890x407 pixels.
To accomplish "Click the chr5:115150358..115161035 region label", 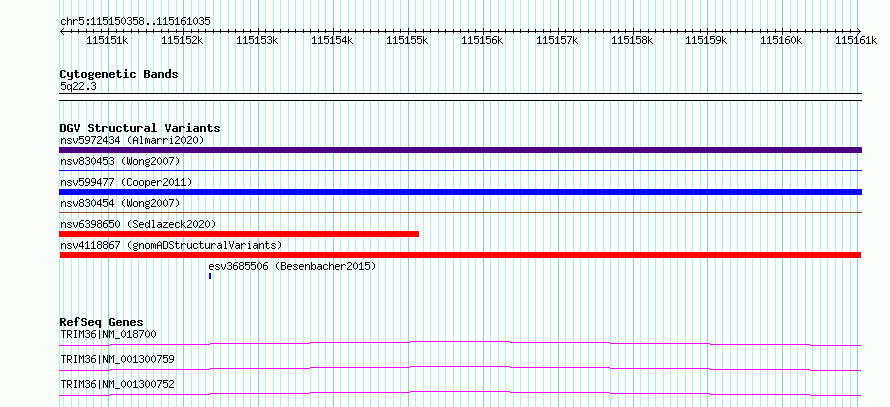I will pos(136,22).
